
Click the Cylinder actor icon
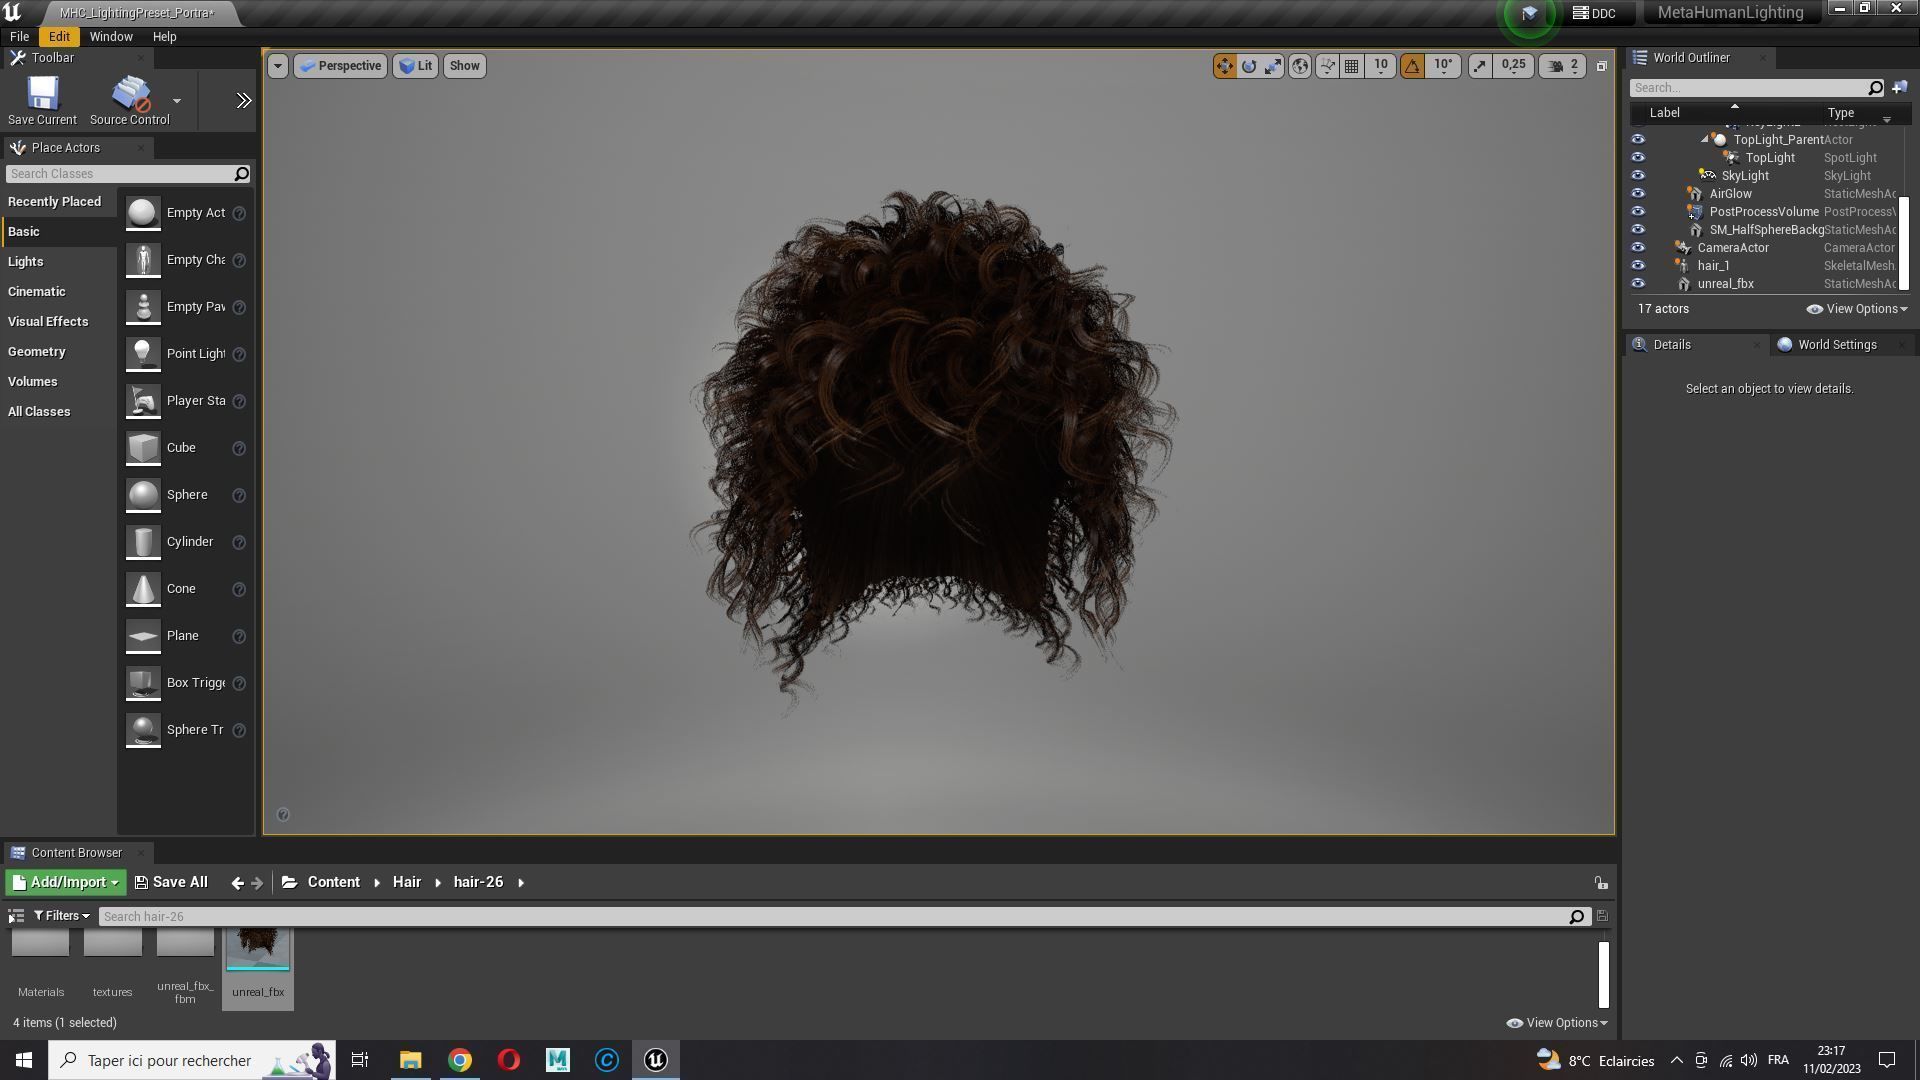coord(143,542)
